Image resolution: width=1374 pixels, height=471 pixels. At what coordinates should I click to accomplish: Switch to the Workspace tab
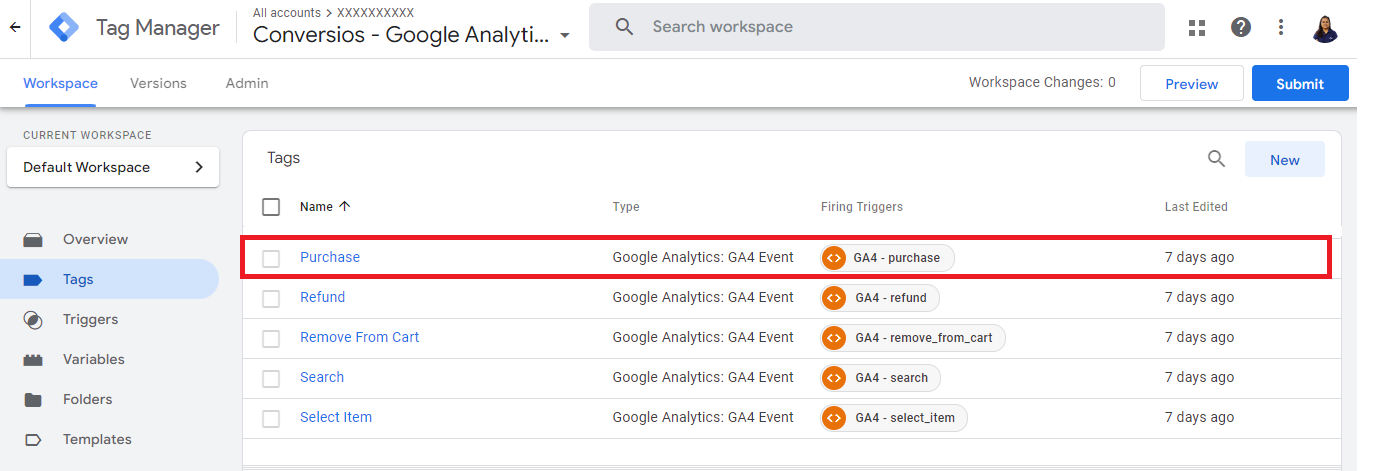point(60,83)
